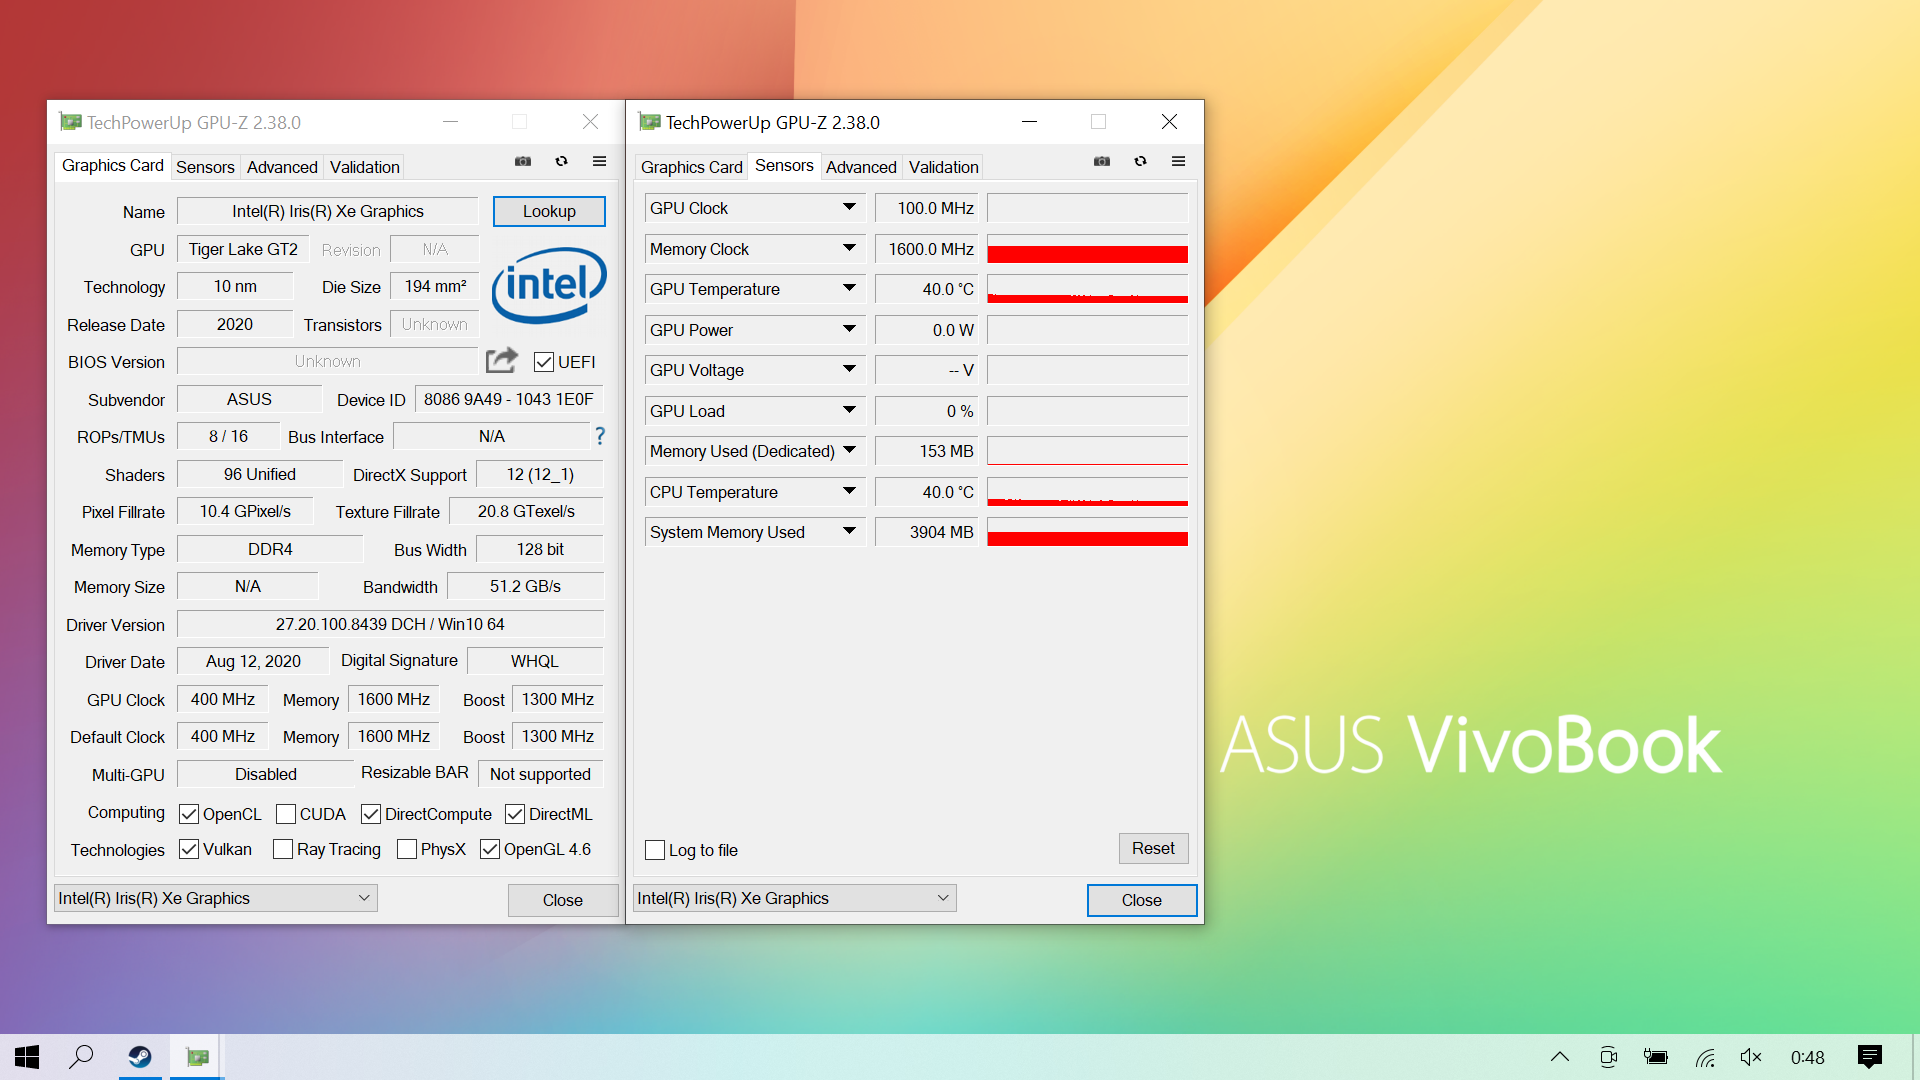1920x1080 pixels.
Task: Launch Steam from the taskbar
Action: click(140, 1056)
